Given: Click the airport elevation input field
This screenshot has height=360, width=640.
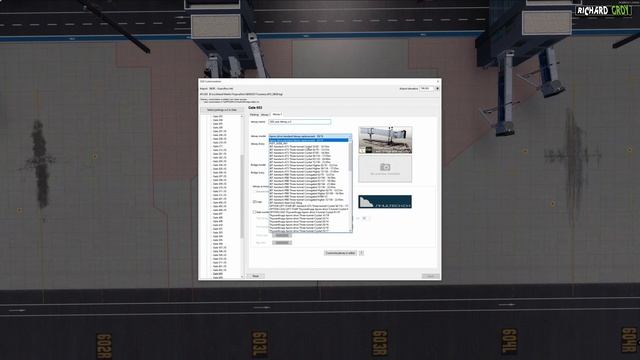Looking at the screenshot, I should (427, 89).
